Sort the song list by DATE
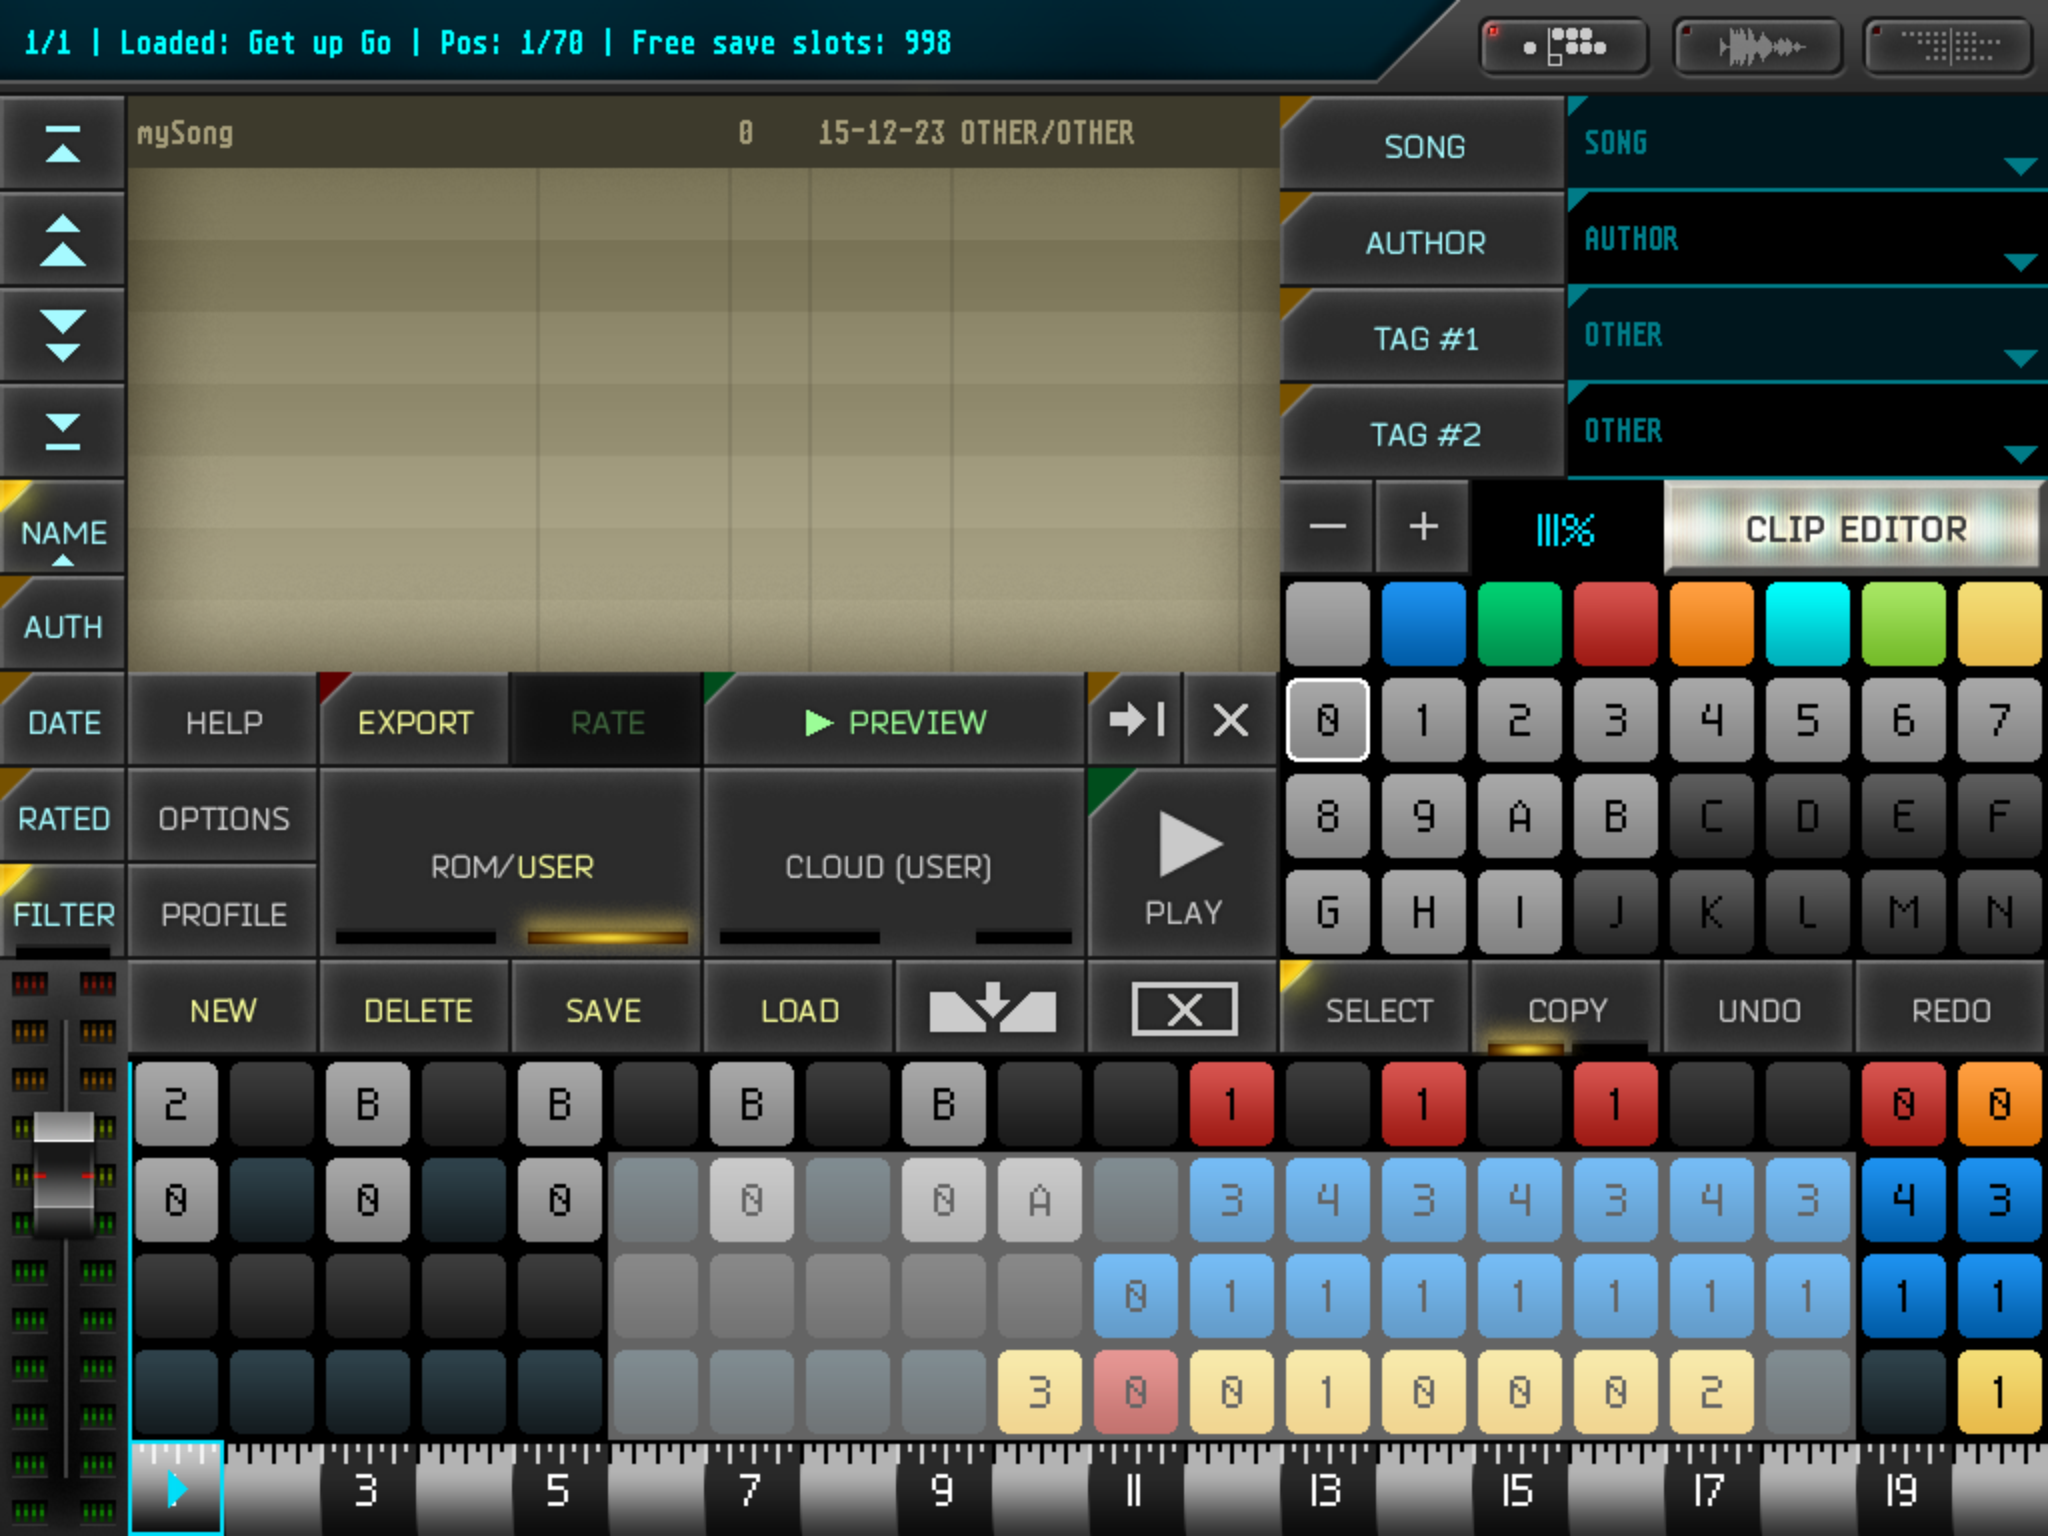The width and height of the screenshot is (2048, 1536). pos(63,722)
